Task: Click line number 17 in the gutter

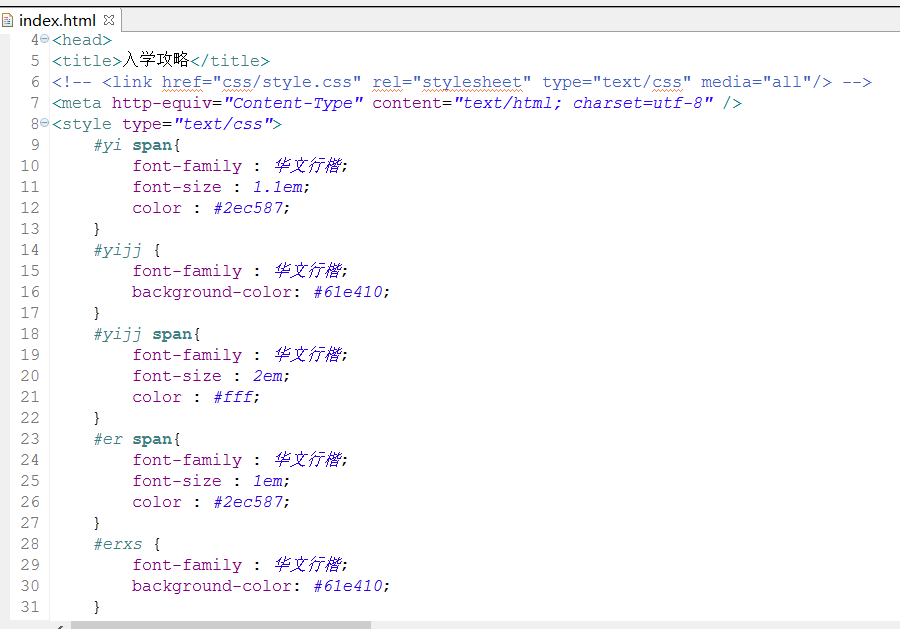Action: pyautogui.click(x=30, y=313)
